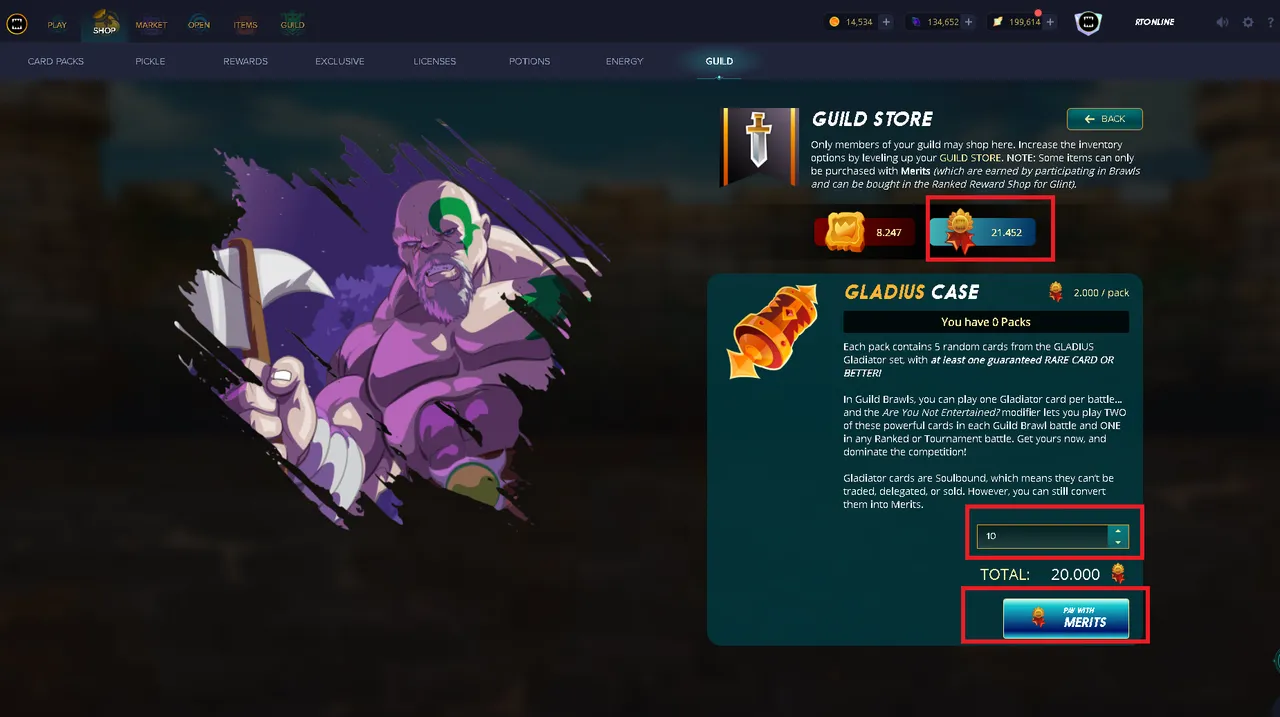Open the Play section icon
The width and height of the screenshot is (1280, 717).
[57, 22]
